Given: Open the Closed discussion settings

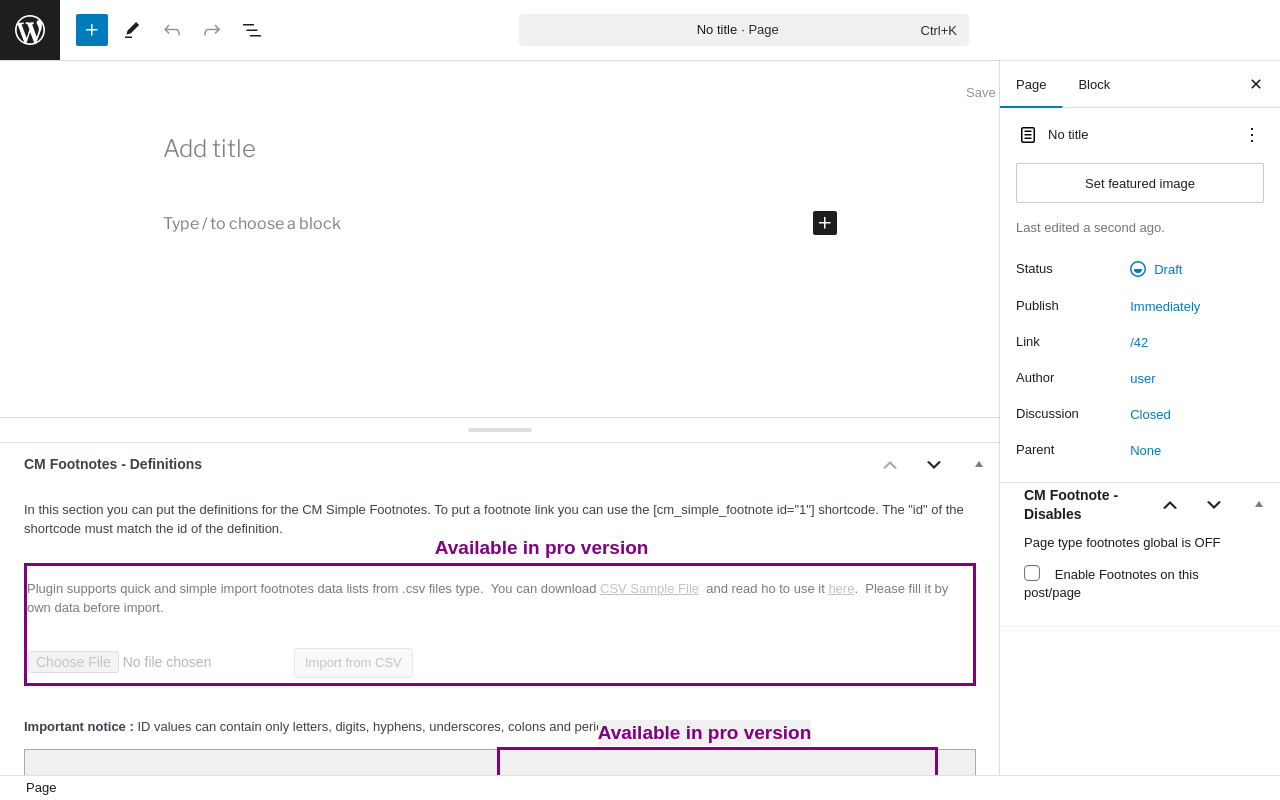Looking at the screenshot, I should point(1150,414).
